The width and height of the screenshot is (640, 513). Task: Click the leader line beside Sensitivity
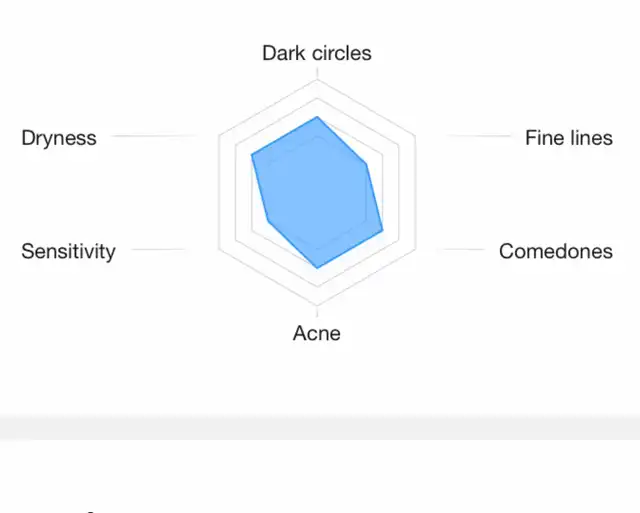click(x=160, y=249)
